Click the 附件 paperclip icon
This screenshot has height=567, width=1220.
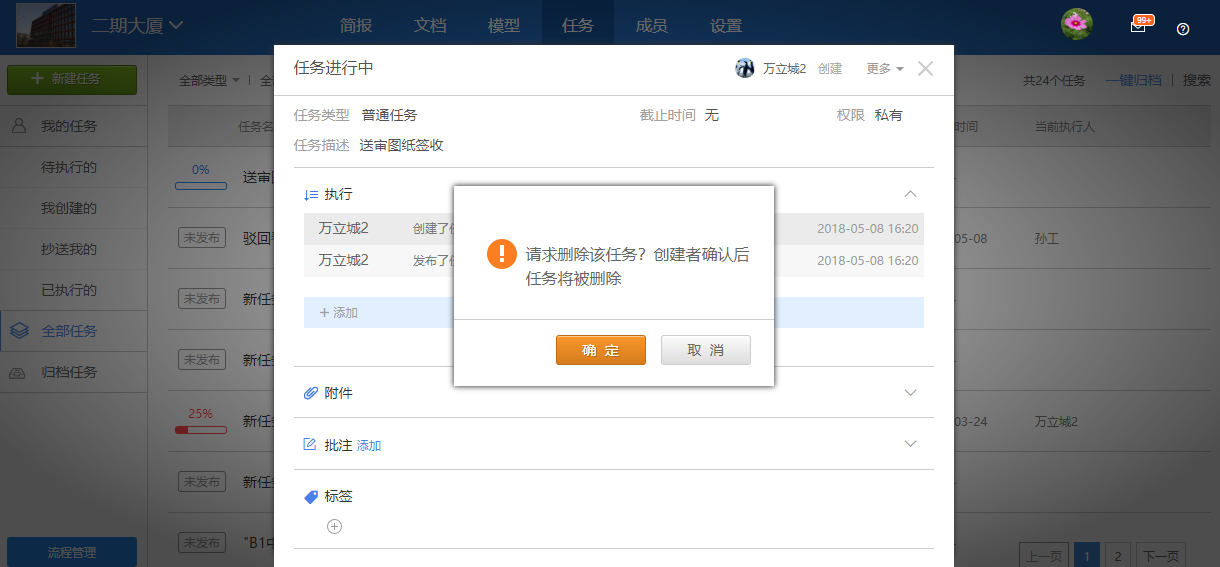[x=310, y=393]
